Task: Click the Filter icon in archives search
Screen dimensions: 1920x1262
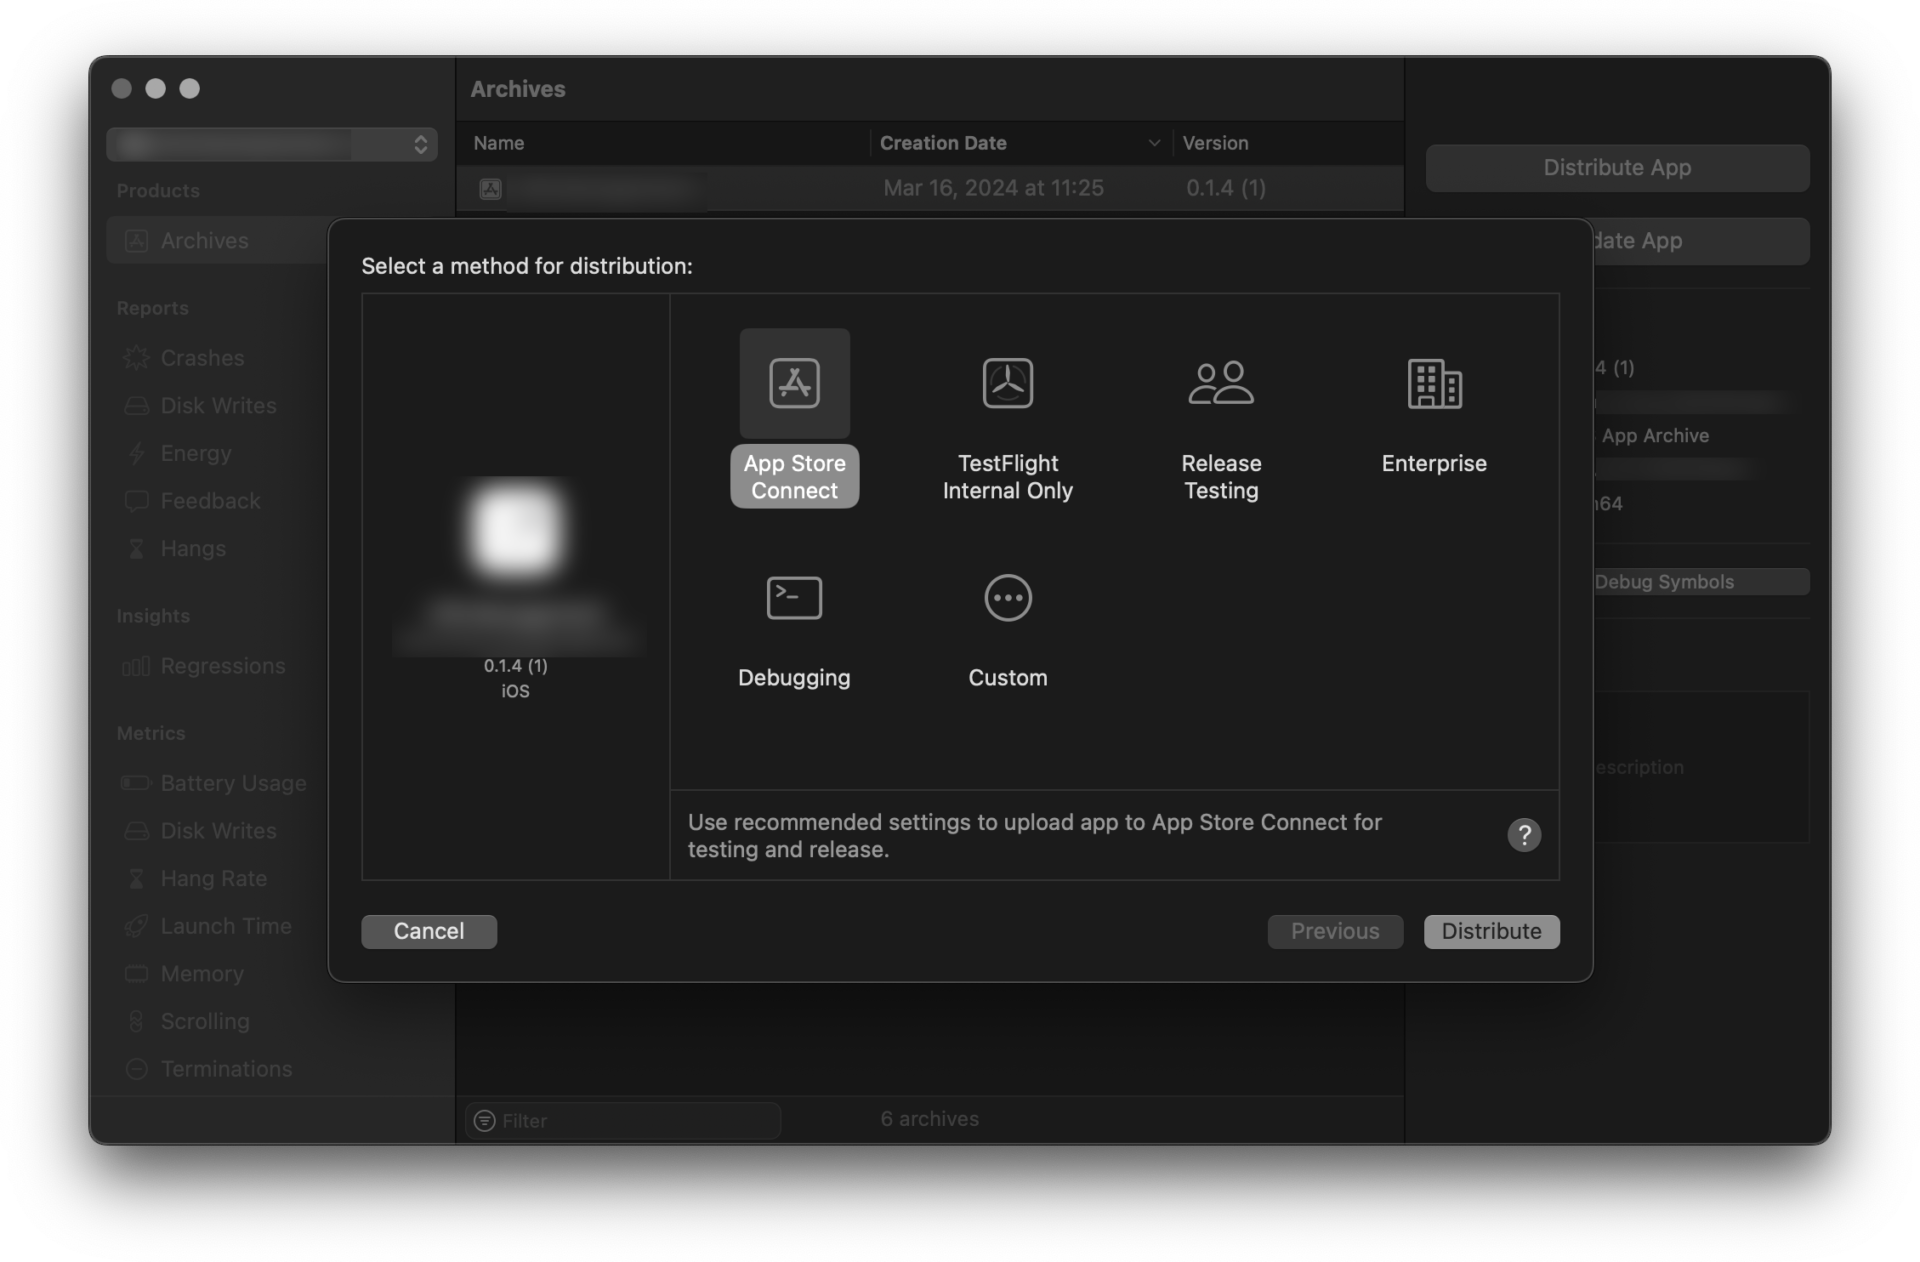Action: coord(484,1120)
